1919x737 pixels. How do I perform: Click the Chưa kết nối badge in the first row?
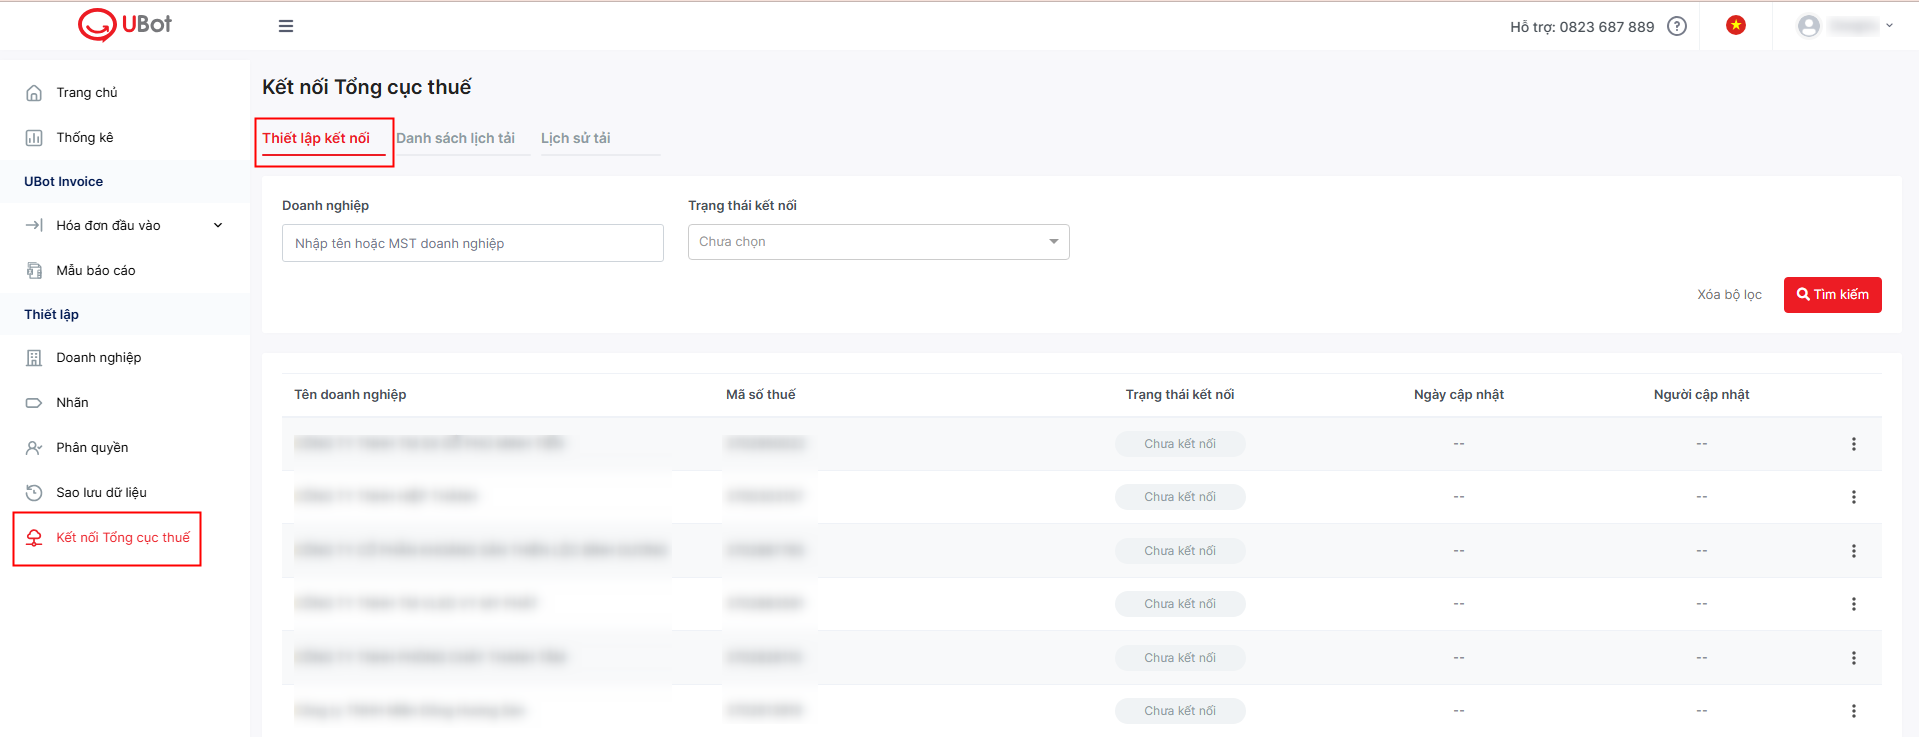(1180, 444)
